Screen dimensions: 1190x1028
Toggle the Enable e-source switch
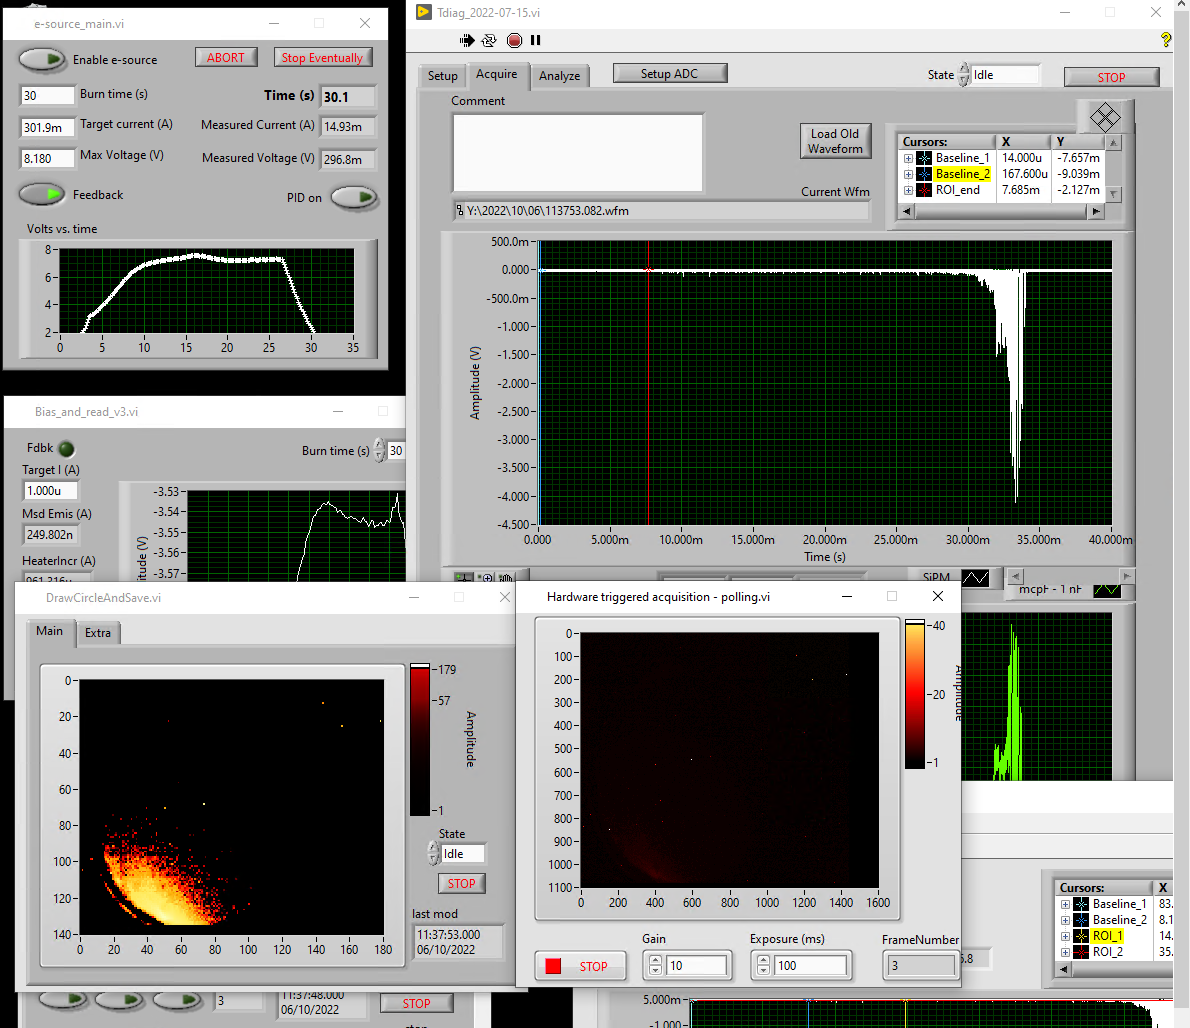(x=42, y=59)
